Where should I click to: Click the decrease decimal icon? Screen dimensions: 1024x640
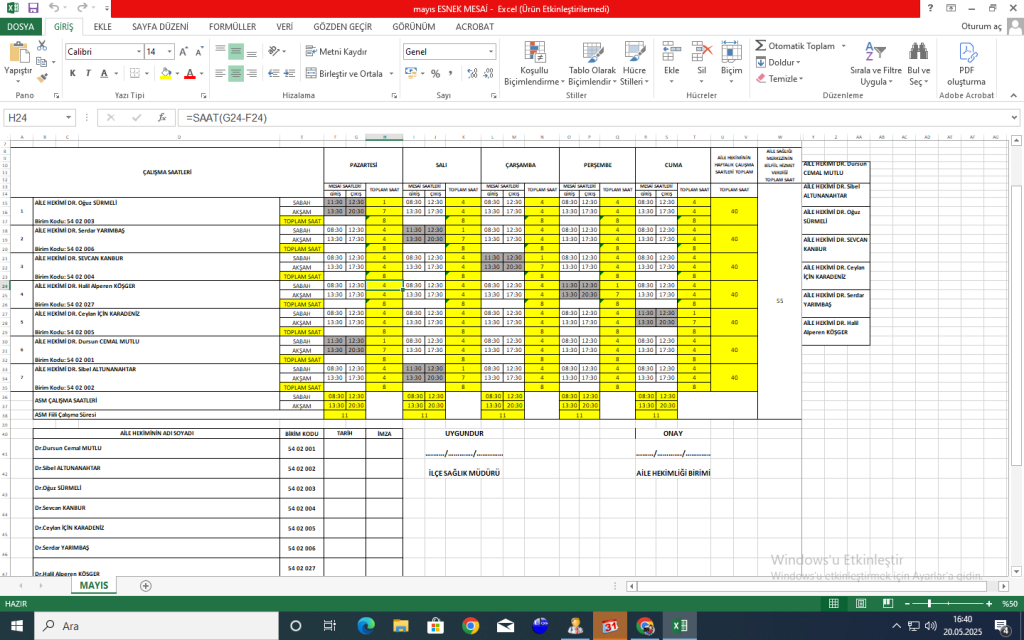pos(488,73)
